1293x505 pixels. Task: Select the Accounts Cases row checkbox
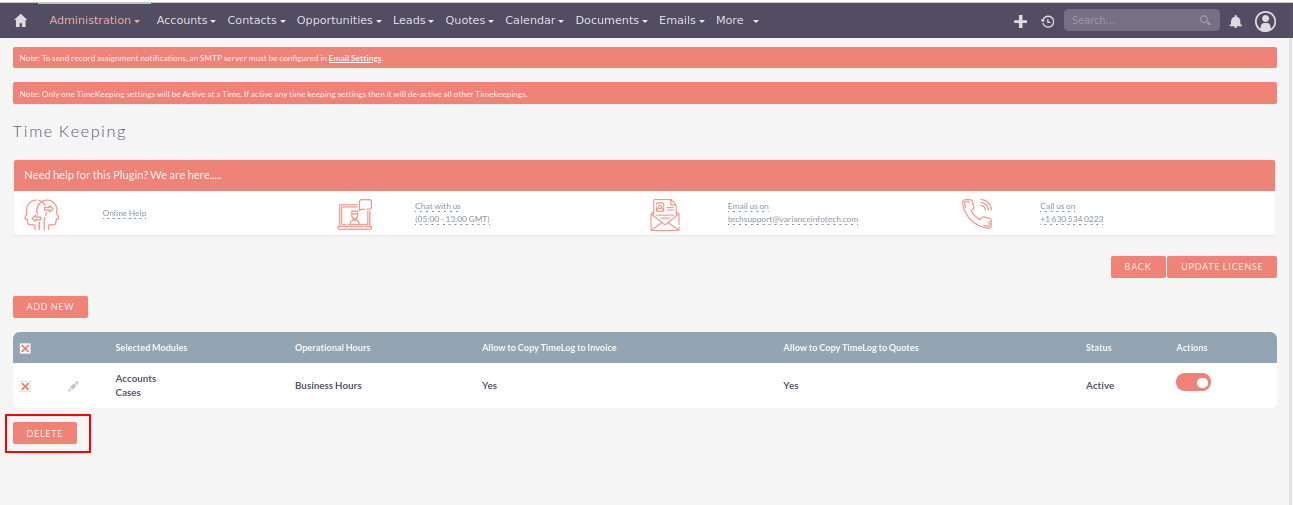[25, 386]
